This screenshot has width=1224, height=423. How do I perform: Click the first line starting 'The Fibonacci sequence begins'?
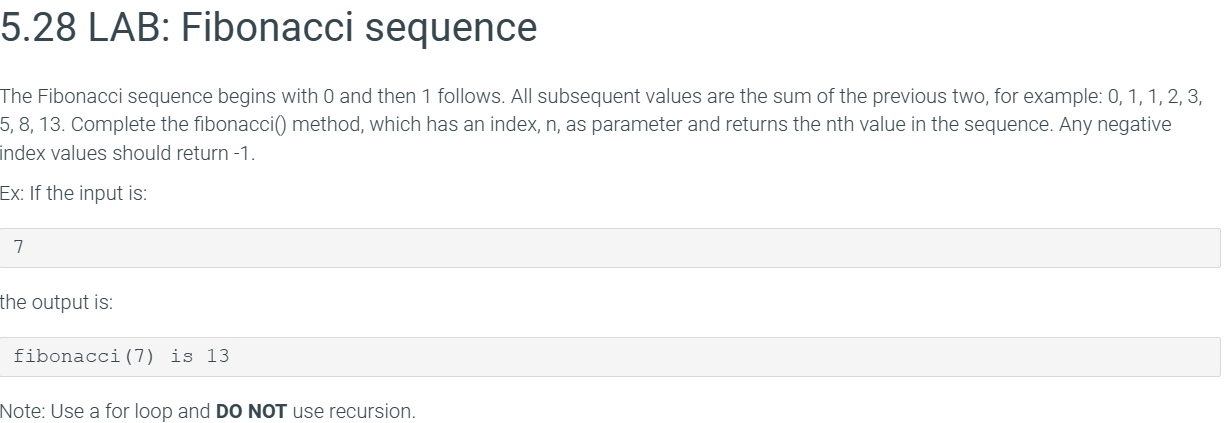tap(601, 97)
